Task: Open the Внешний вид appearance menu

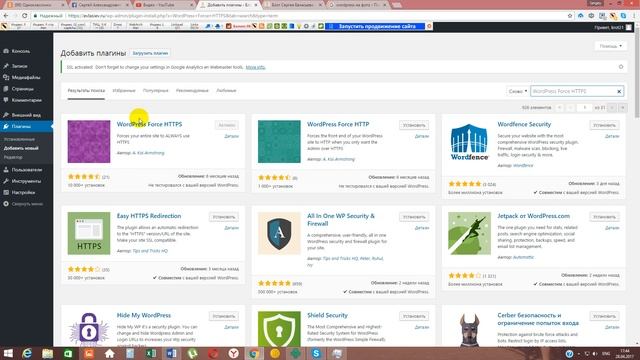Action: pyautogui.click(x=26, y=115)
